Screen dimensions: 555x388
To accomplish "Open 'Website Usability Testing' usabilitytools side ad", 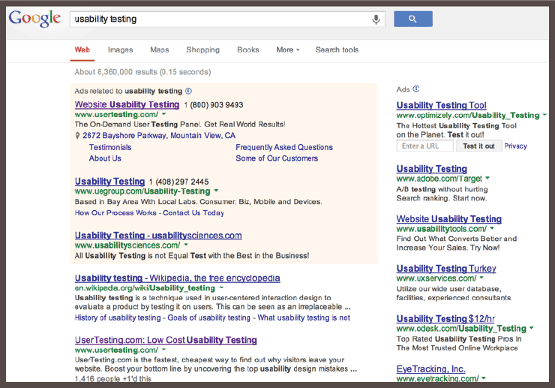I will (449, 219).
